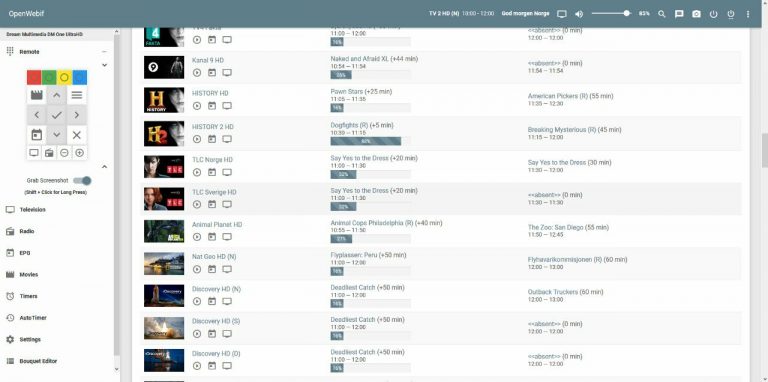Click the TLC Norge HD channel thumbnail
The width and height of the screenshot is (768, 382).
tap(164, 167)
